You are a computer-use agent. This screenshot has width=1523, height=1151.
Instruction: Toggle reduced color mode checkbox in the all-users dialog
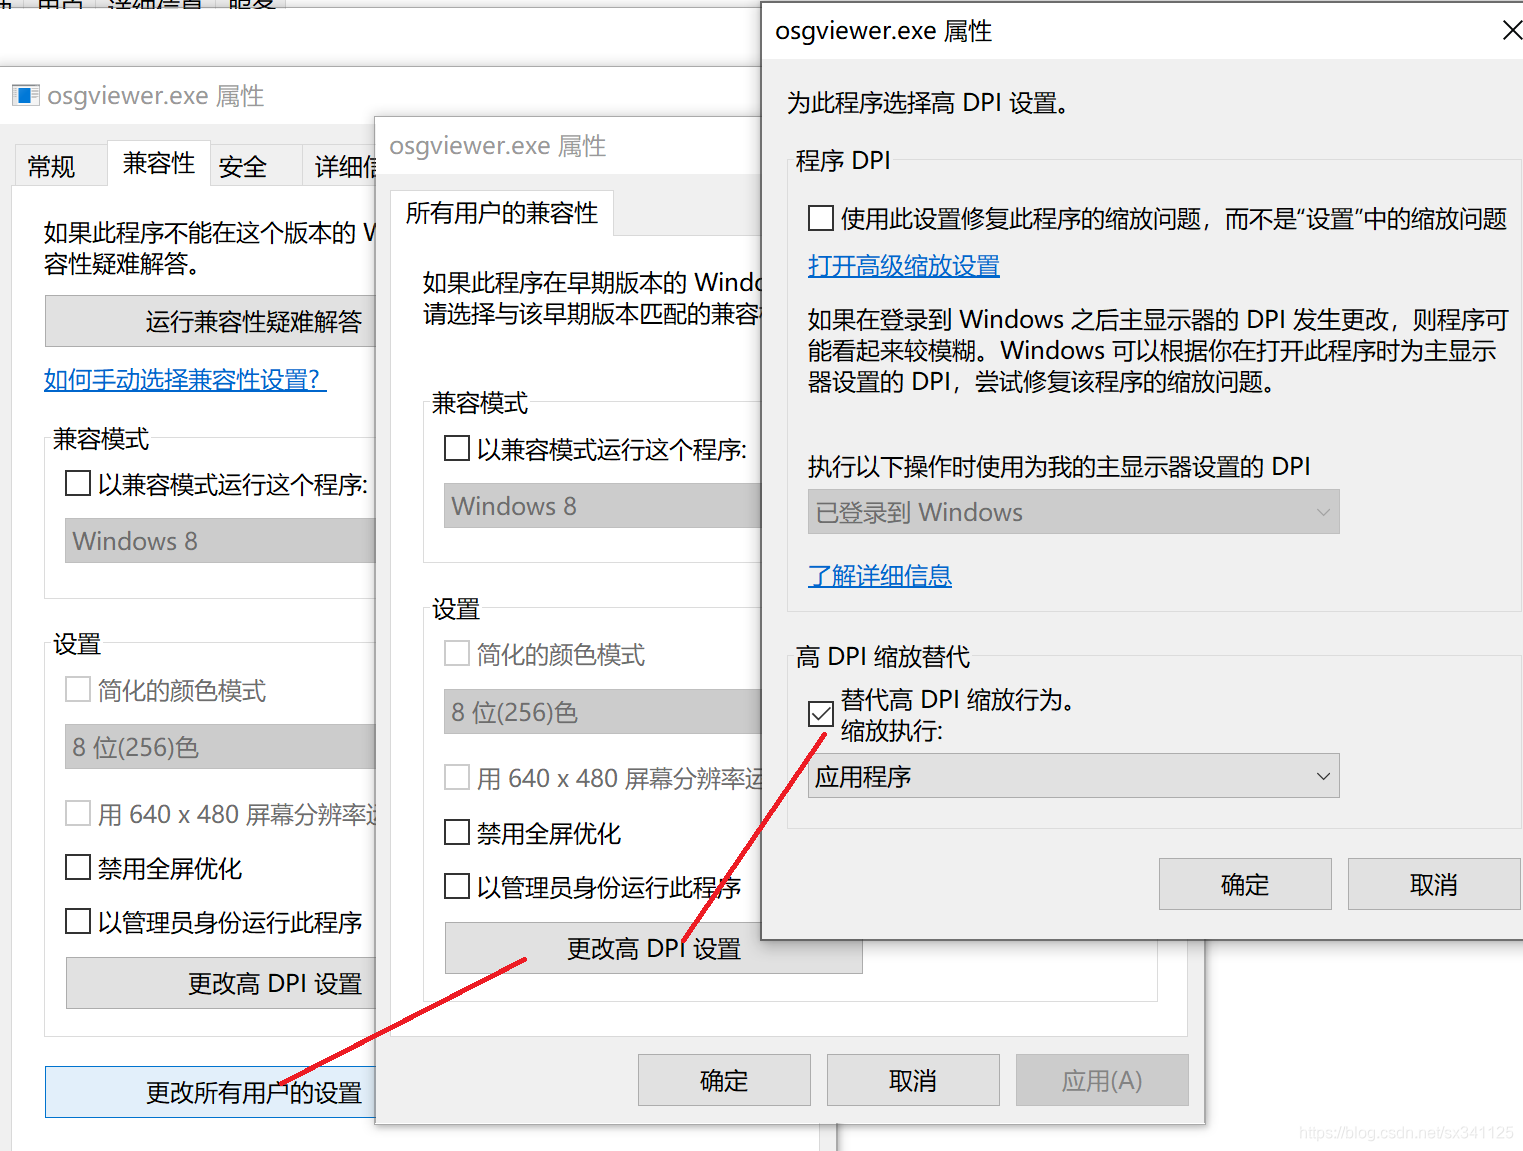tap(457, 654)
